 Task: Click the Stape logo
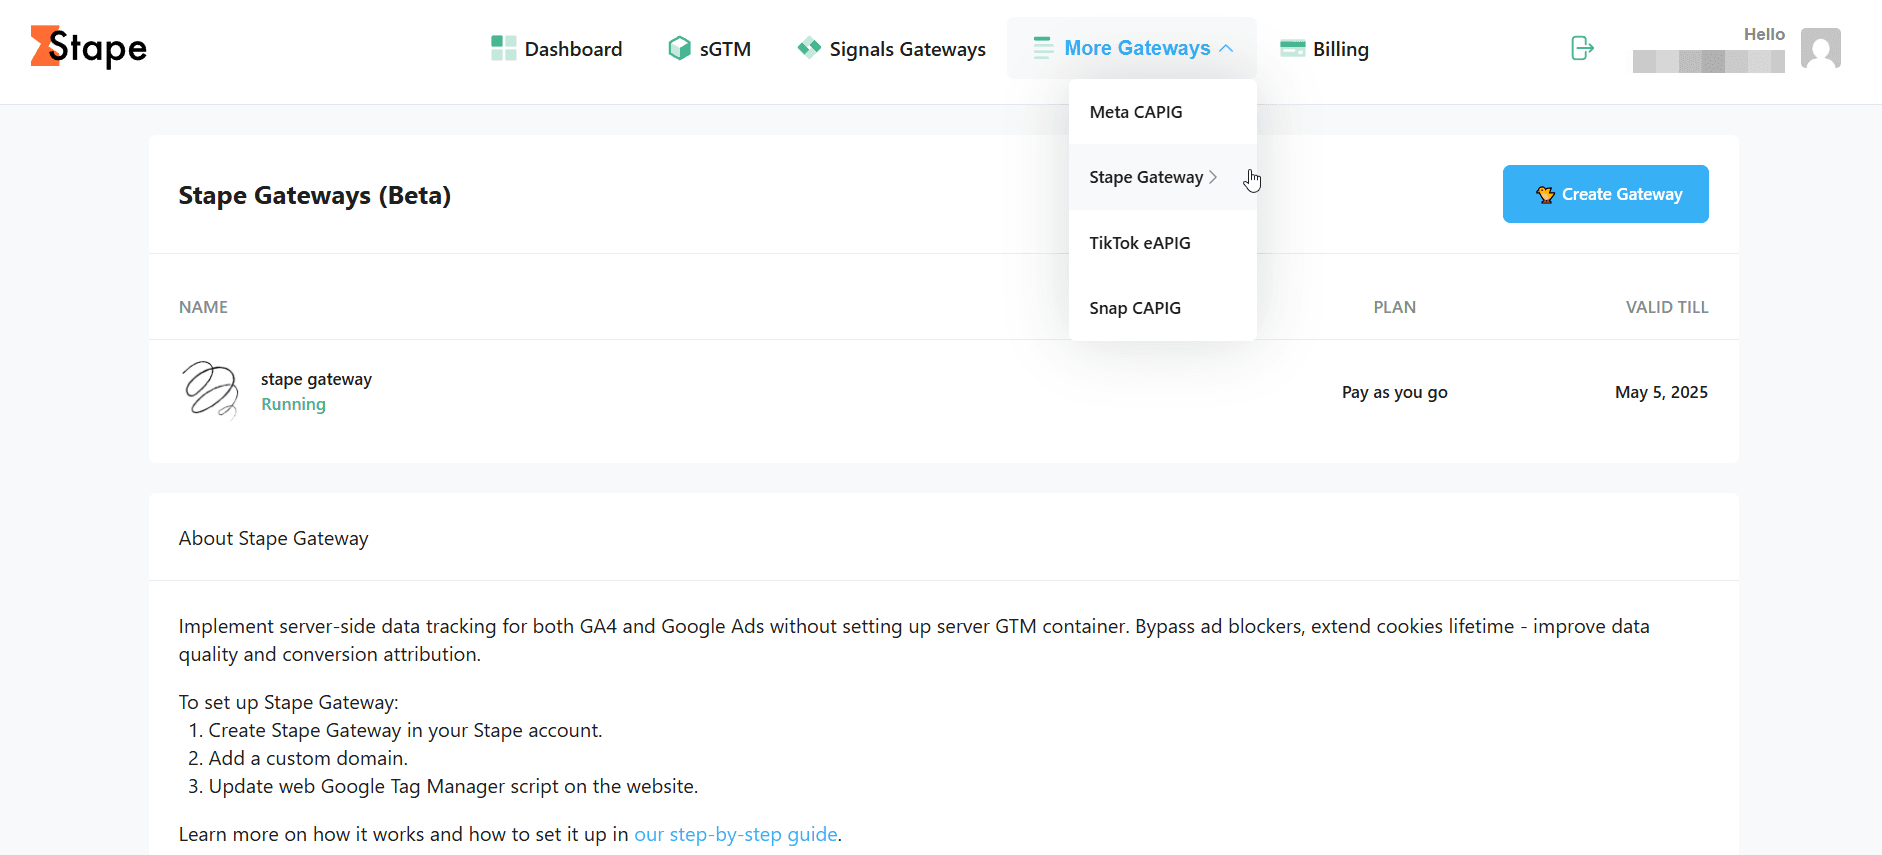point(89,47)
